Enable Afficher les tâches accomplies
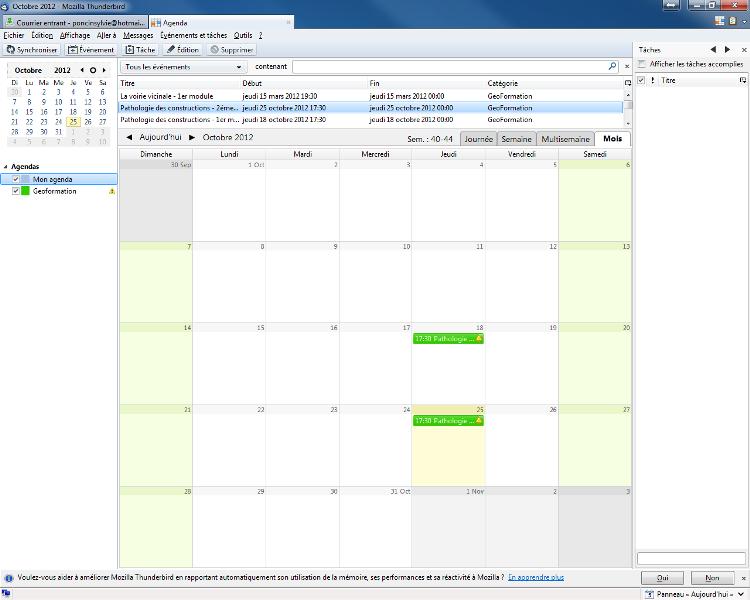The height and width of the screenshot is (600, 750). click(x=642, y=64)
